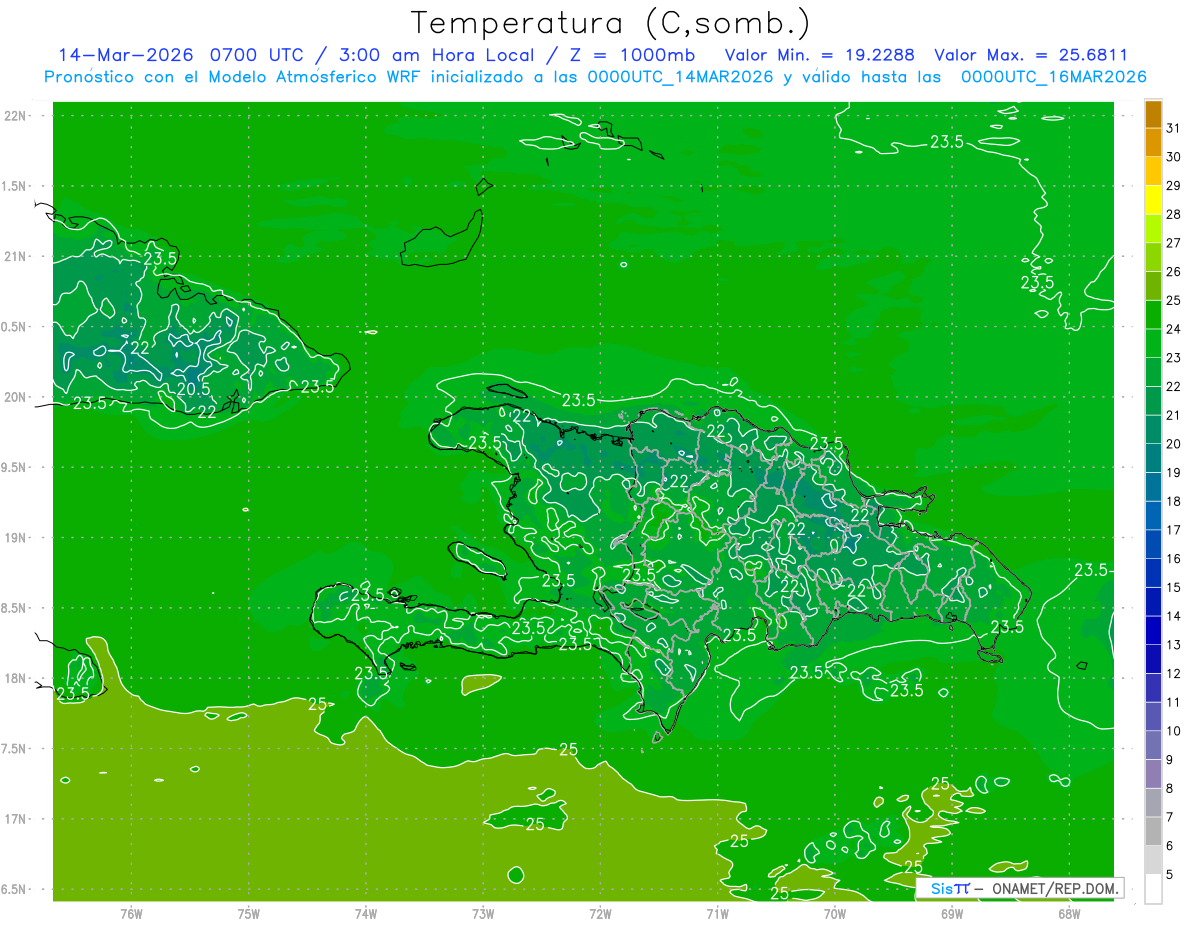
Task: Click the color scale label 17
Action: (1174, 530)
